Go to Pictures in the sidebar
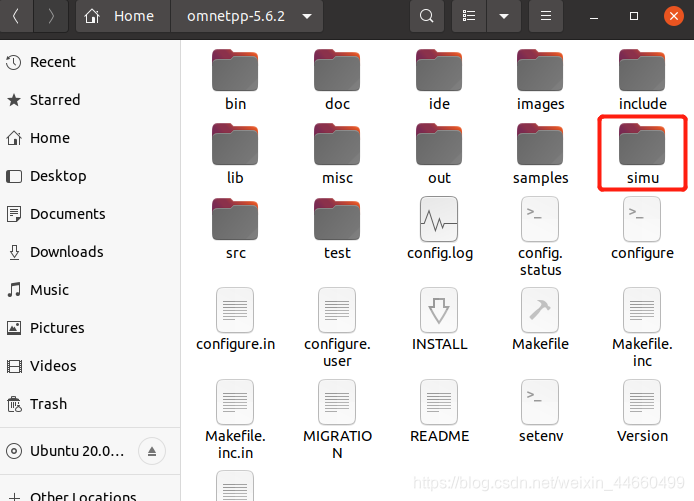Image resolution: width=694 pixels, height=501 pixels. tap(90, 328)
